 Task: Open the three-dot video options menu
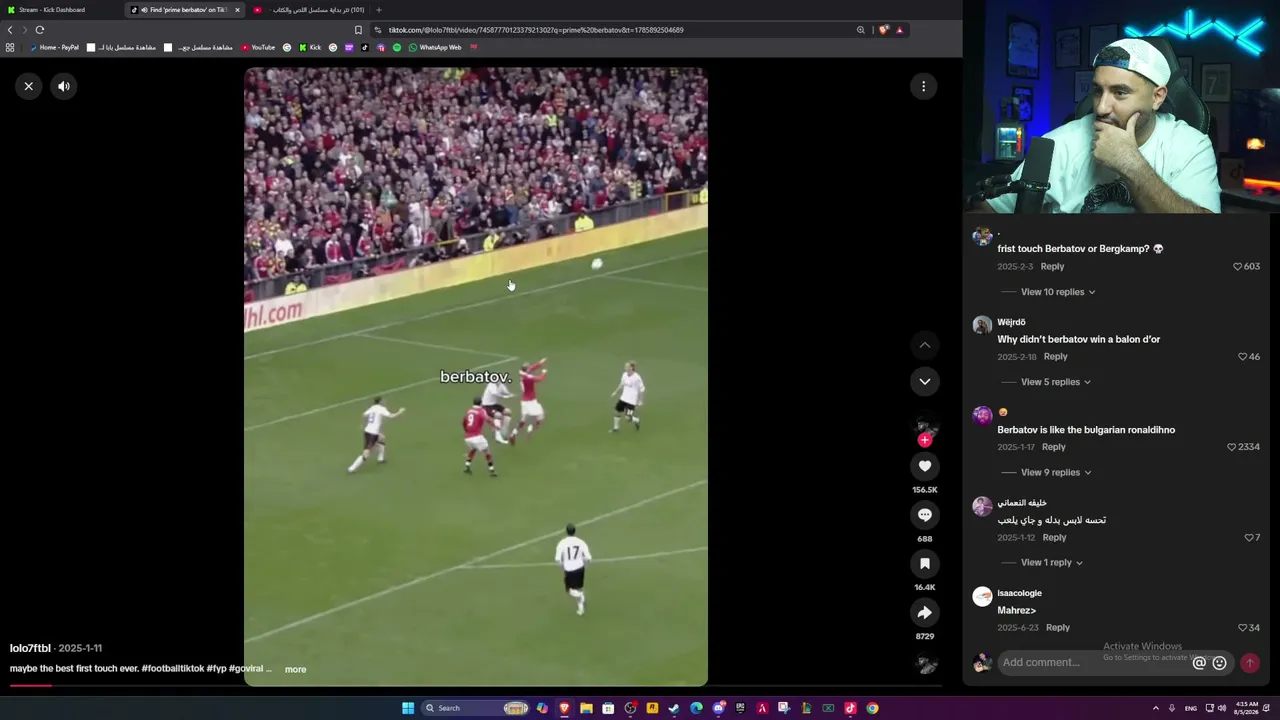(923, 86)
